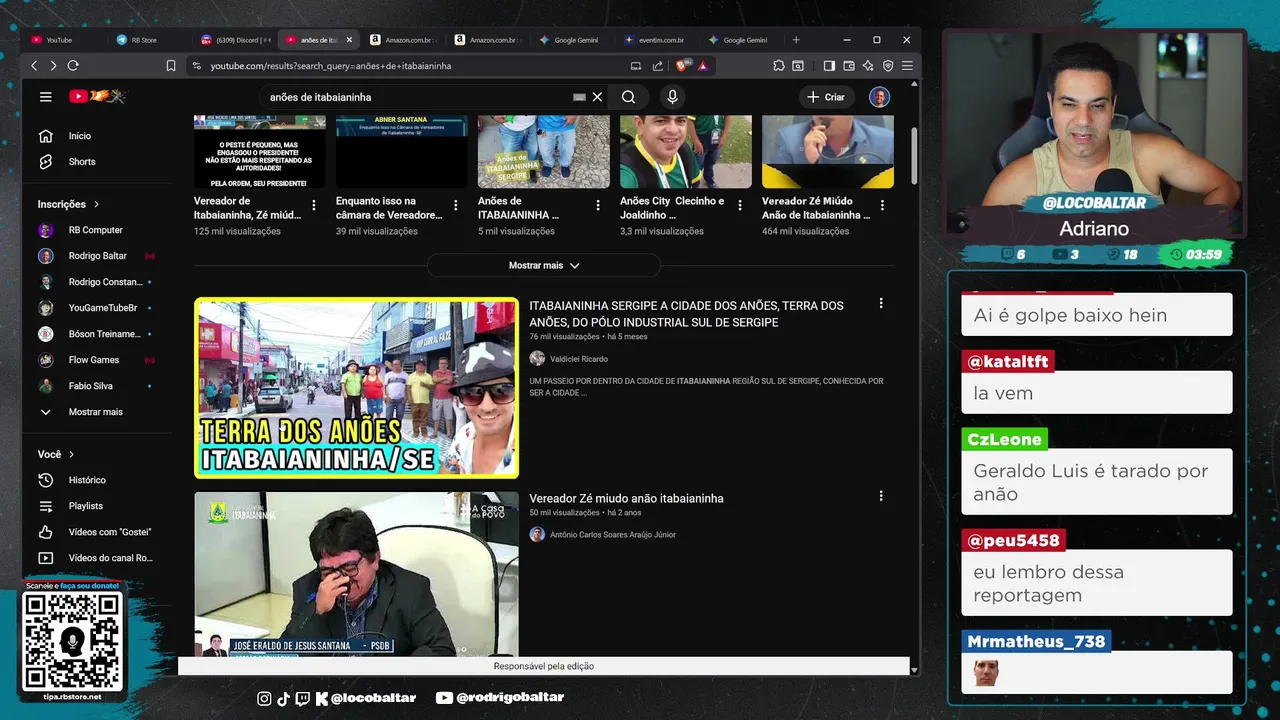
Task: Click the YouTube search text field
Action: point(415,97)
